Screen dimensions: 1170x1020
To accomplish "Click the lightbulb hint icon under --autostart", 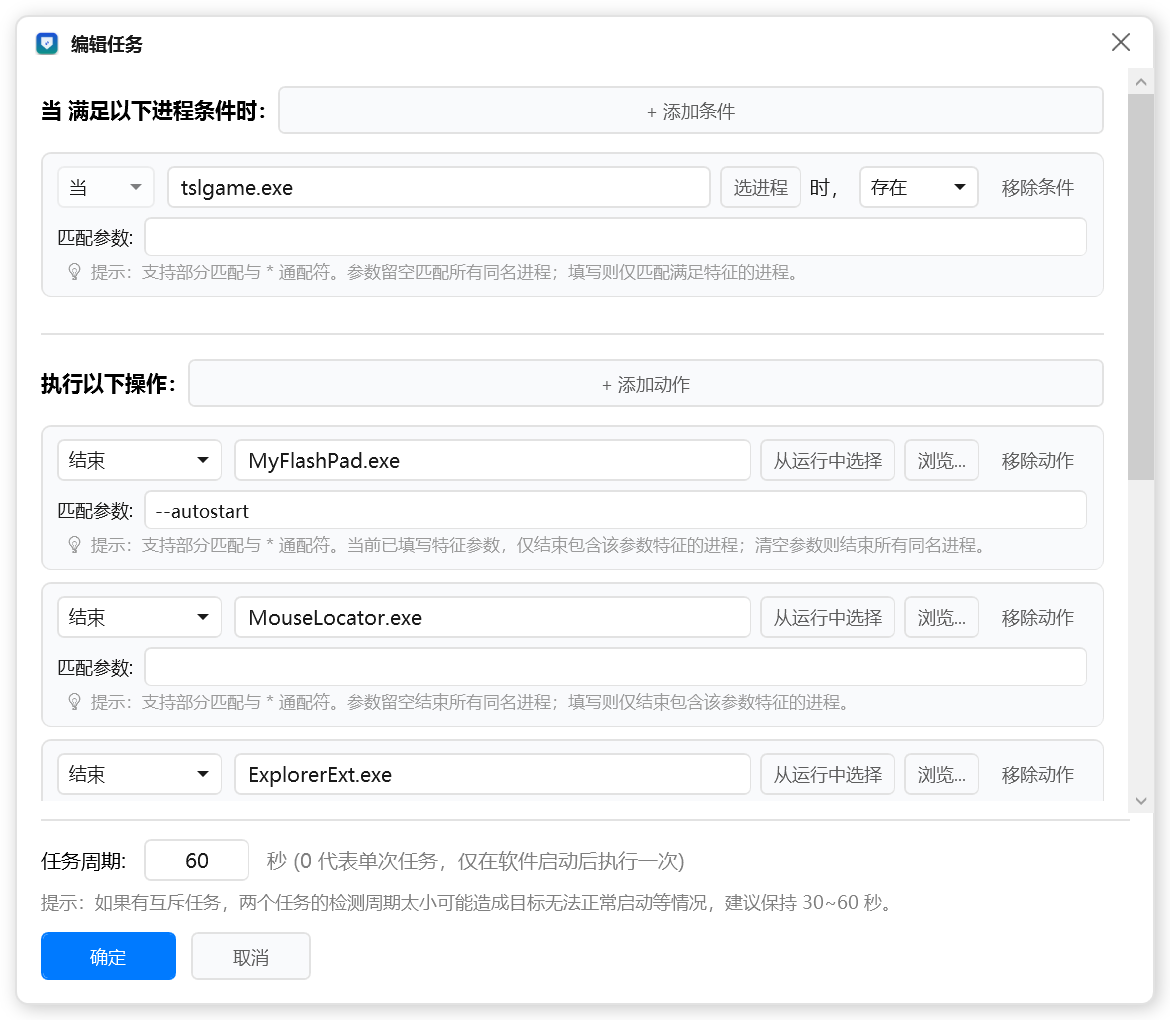I will click(74, 545).
